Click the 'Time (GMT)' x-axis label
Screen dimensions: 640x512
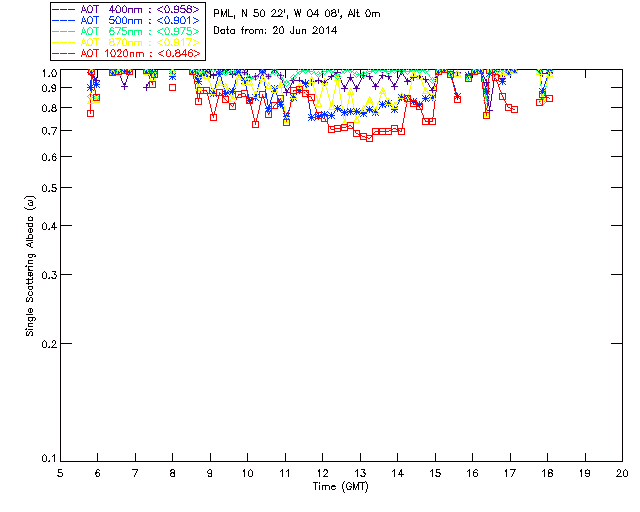pyautogui.click(x=340, y=486)
